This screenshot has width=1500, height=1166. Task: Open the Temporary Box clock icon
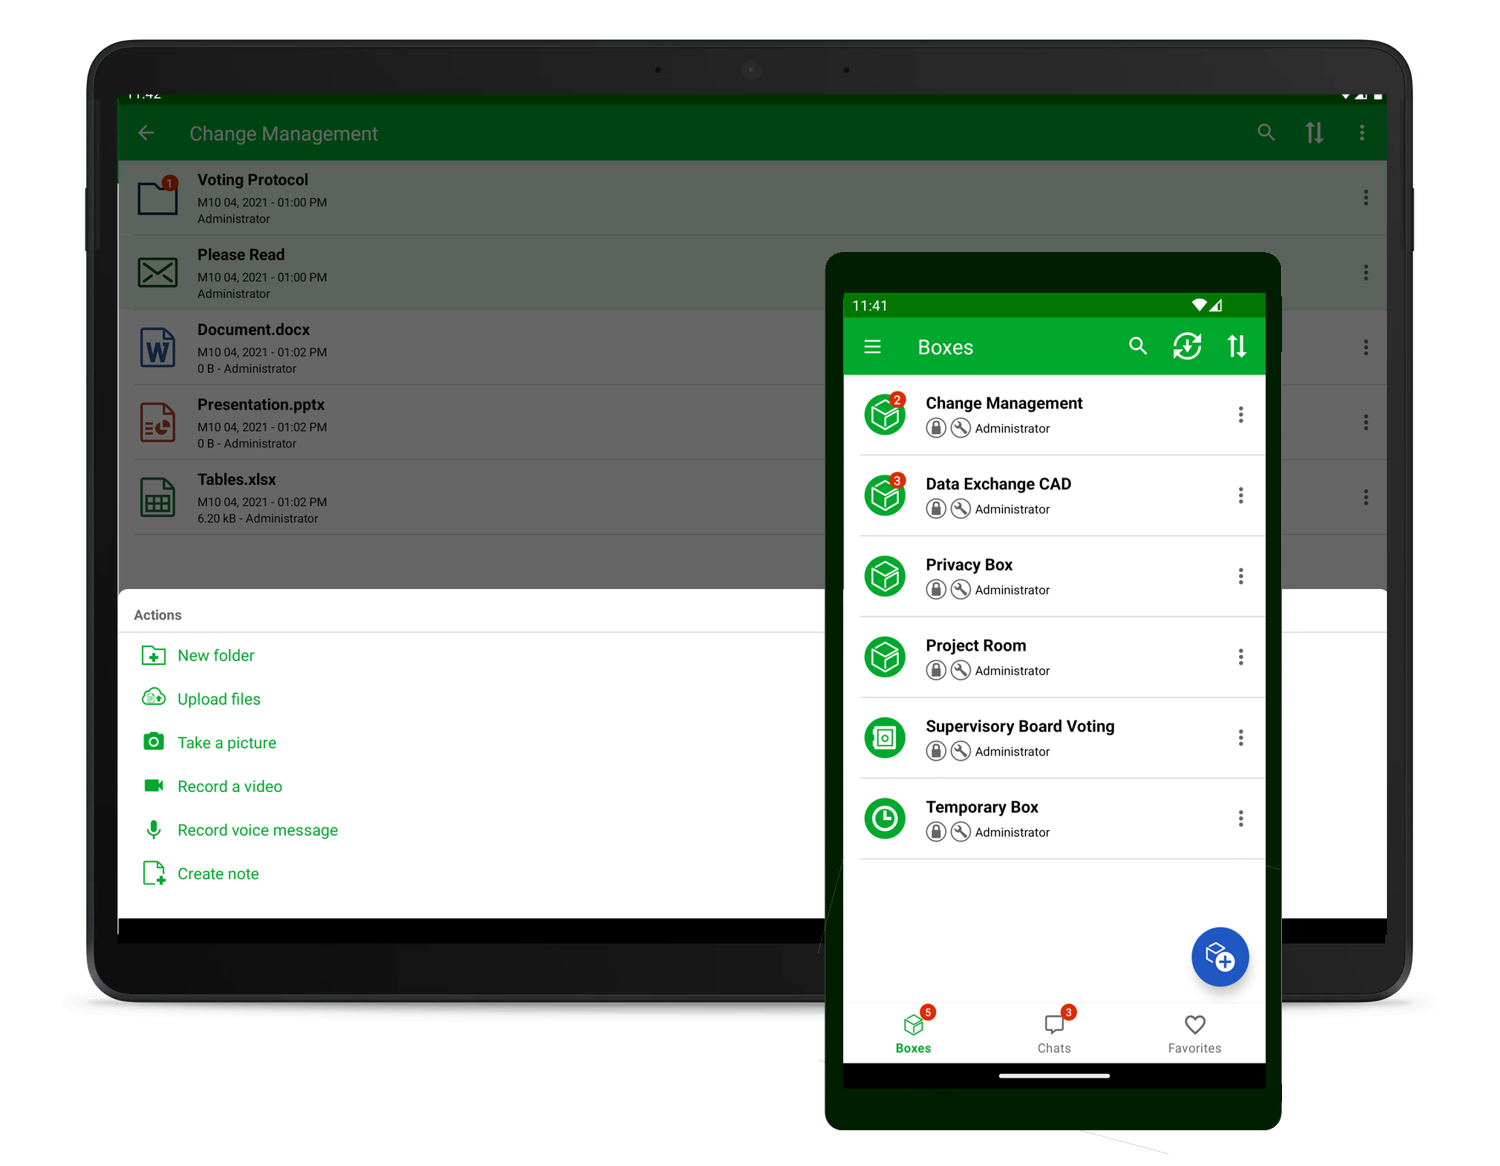885,819
